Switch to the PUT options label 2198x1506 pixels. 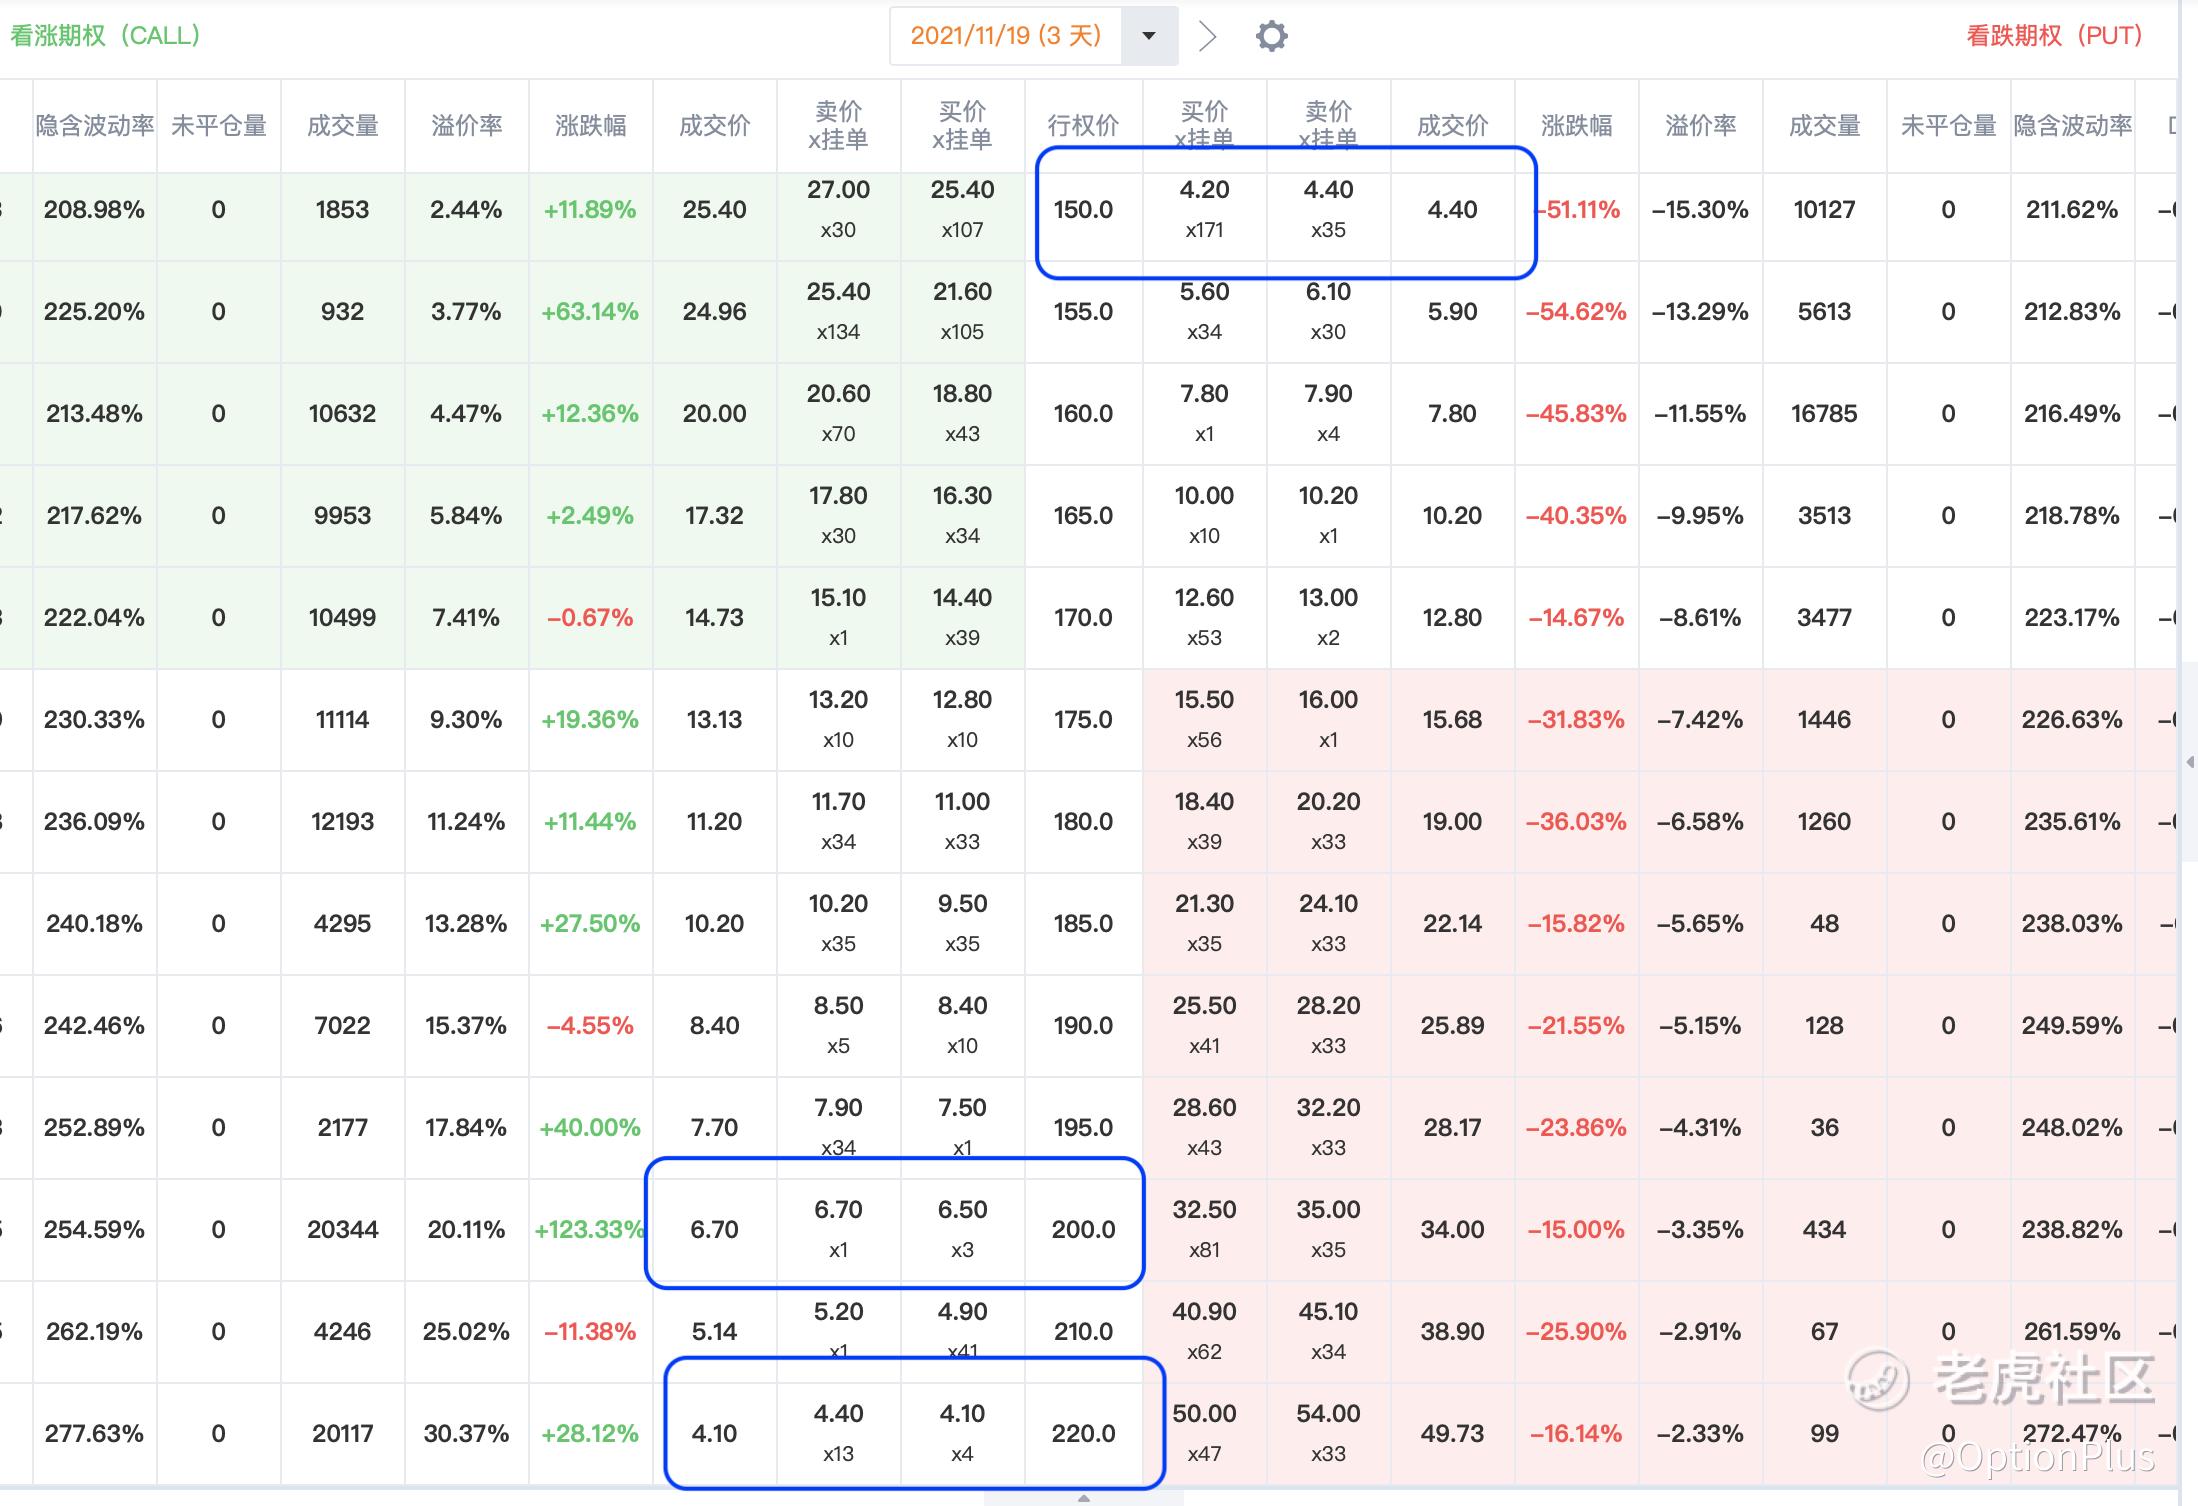[x=2054, y=36]
